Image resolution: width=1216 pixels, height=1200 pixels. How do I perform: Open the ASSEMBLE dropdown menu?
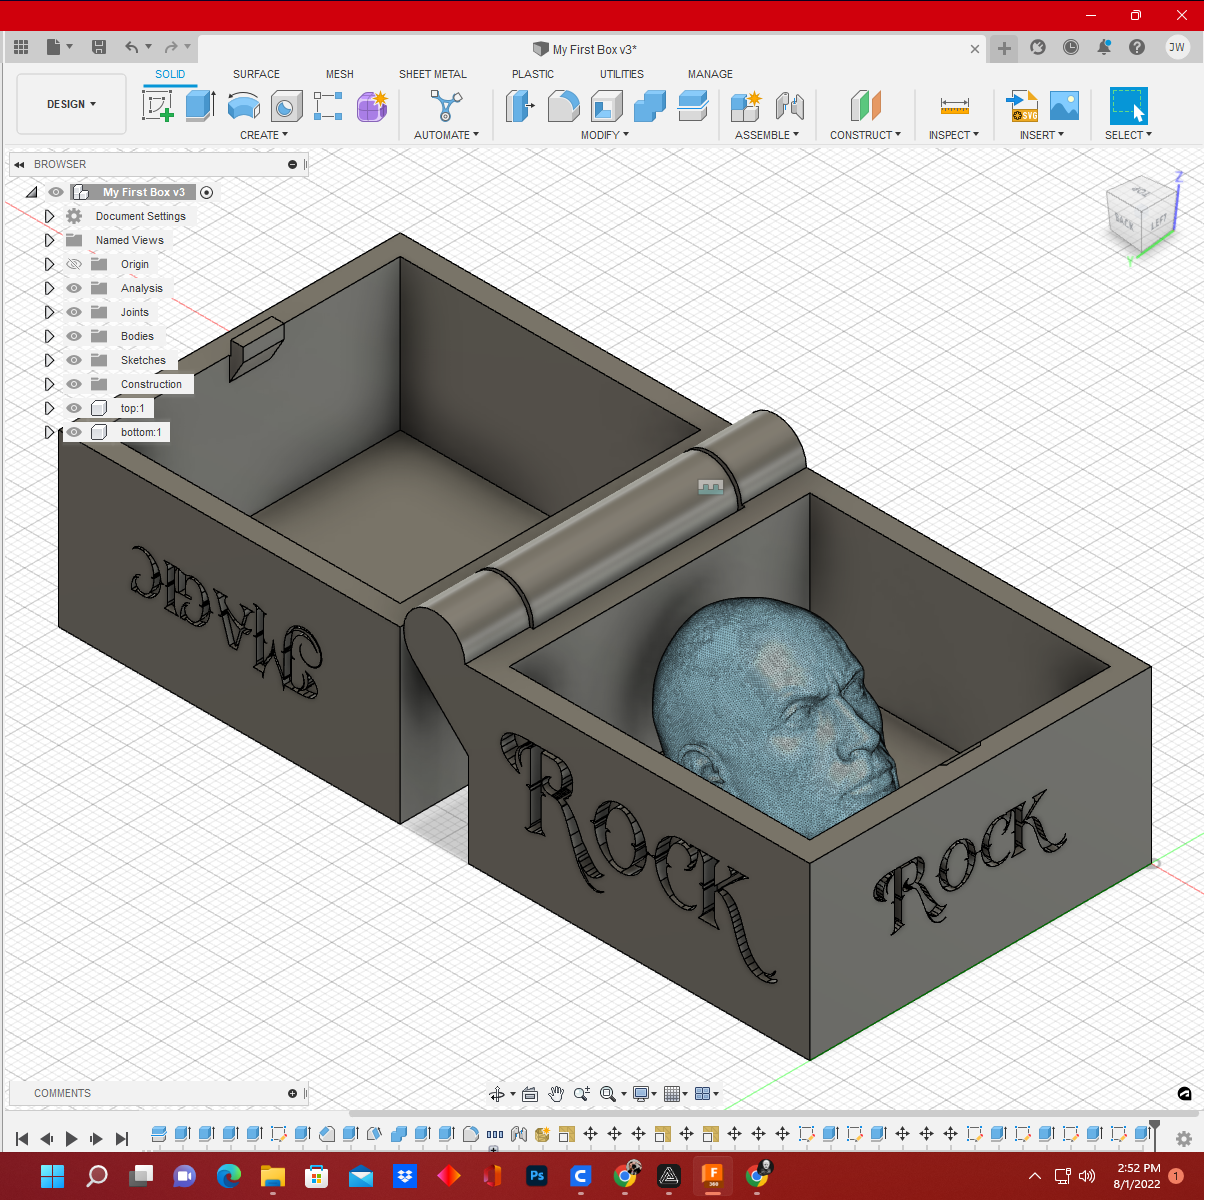[767, 135]
